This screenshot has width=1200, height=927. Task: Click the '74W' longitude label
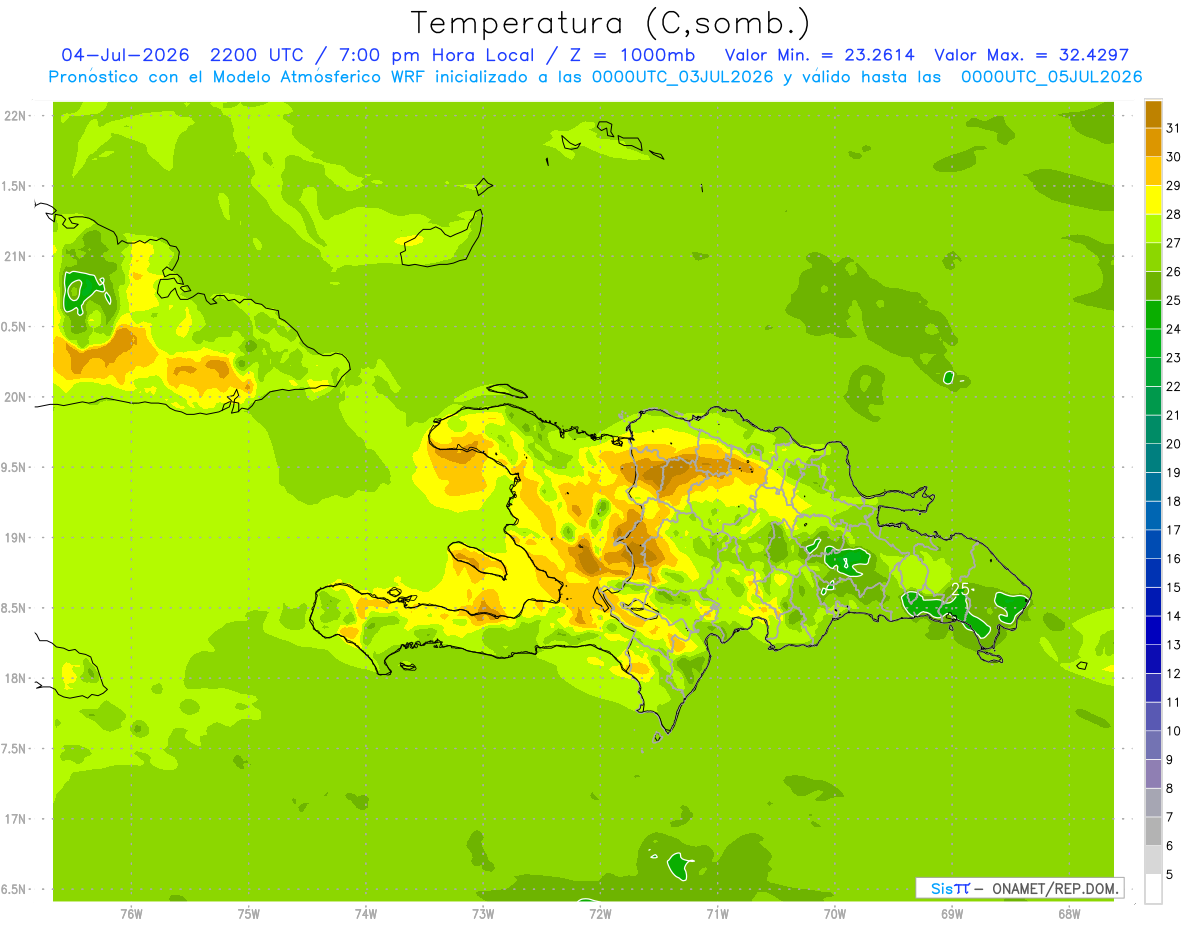[366, 914]
